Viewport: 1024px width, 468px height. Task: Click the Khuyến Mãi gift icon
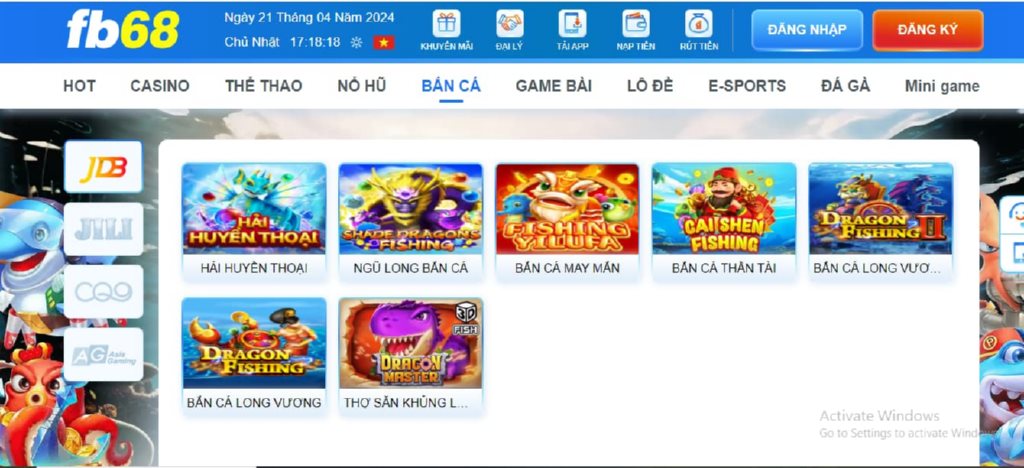coord(447,24)
